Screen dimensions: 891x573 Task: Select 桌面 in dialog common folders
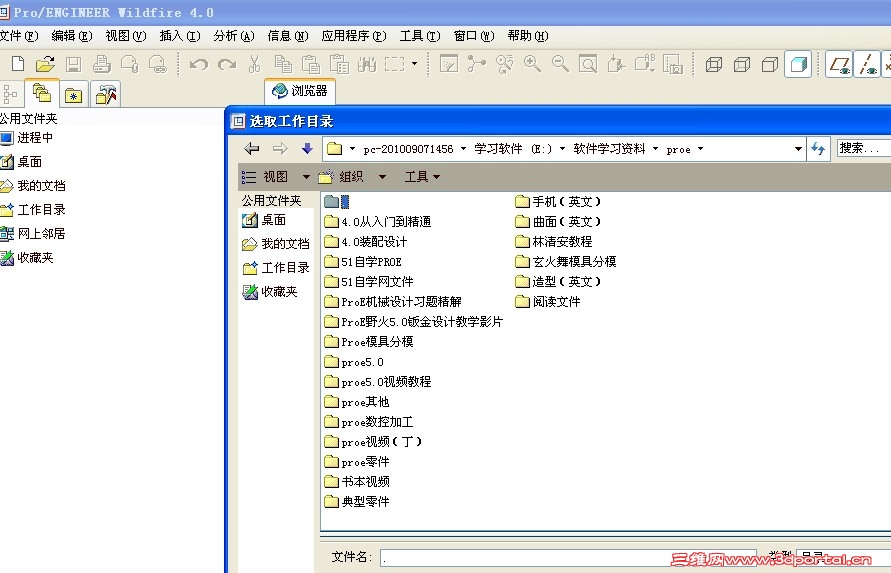(264, 220)
